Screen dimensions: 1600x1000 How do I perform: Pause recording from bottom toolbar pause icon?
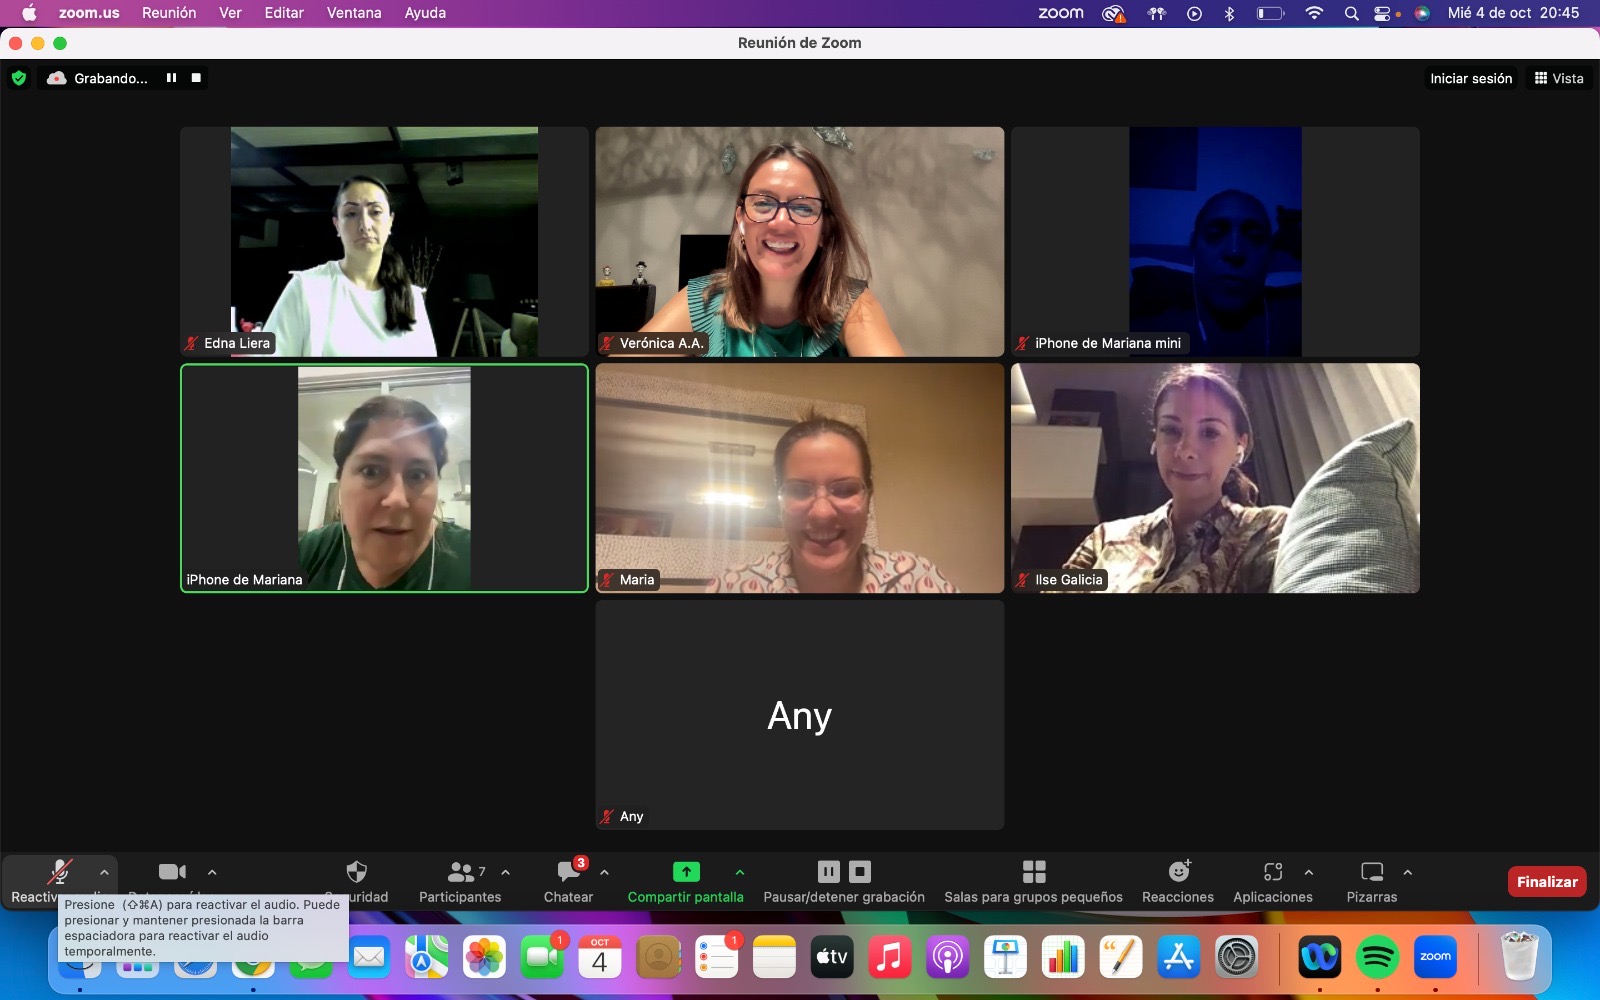tap(829, 871)
